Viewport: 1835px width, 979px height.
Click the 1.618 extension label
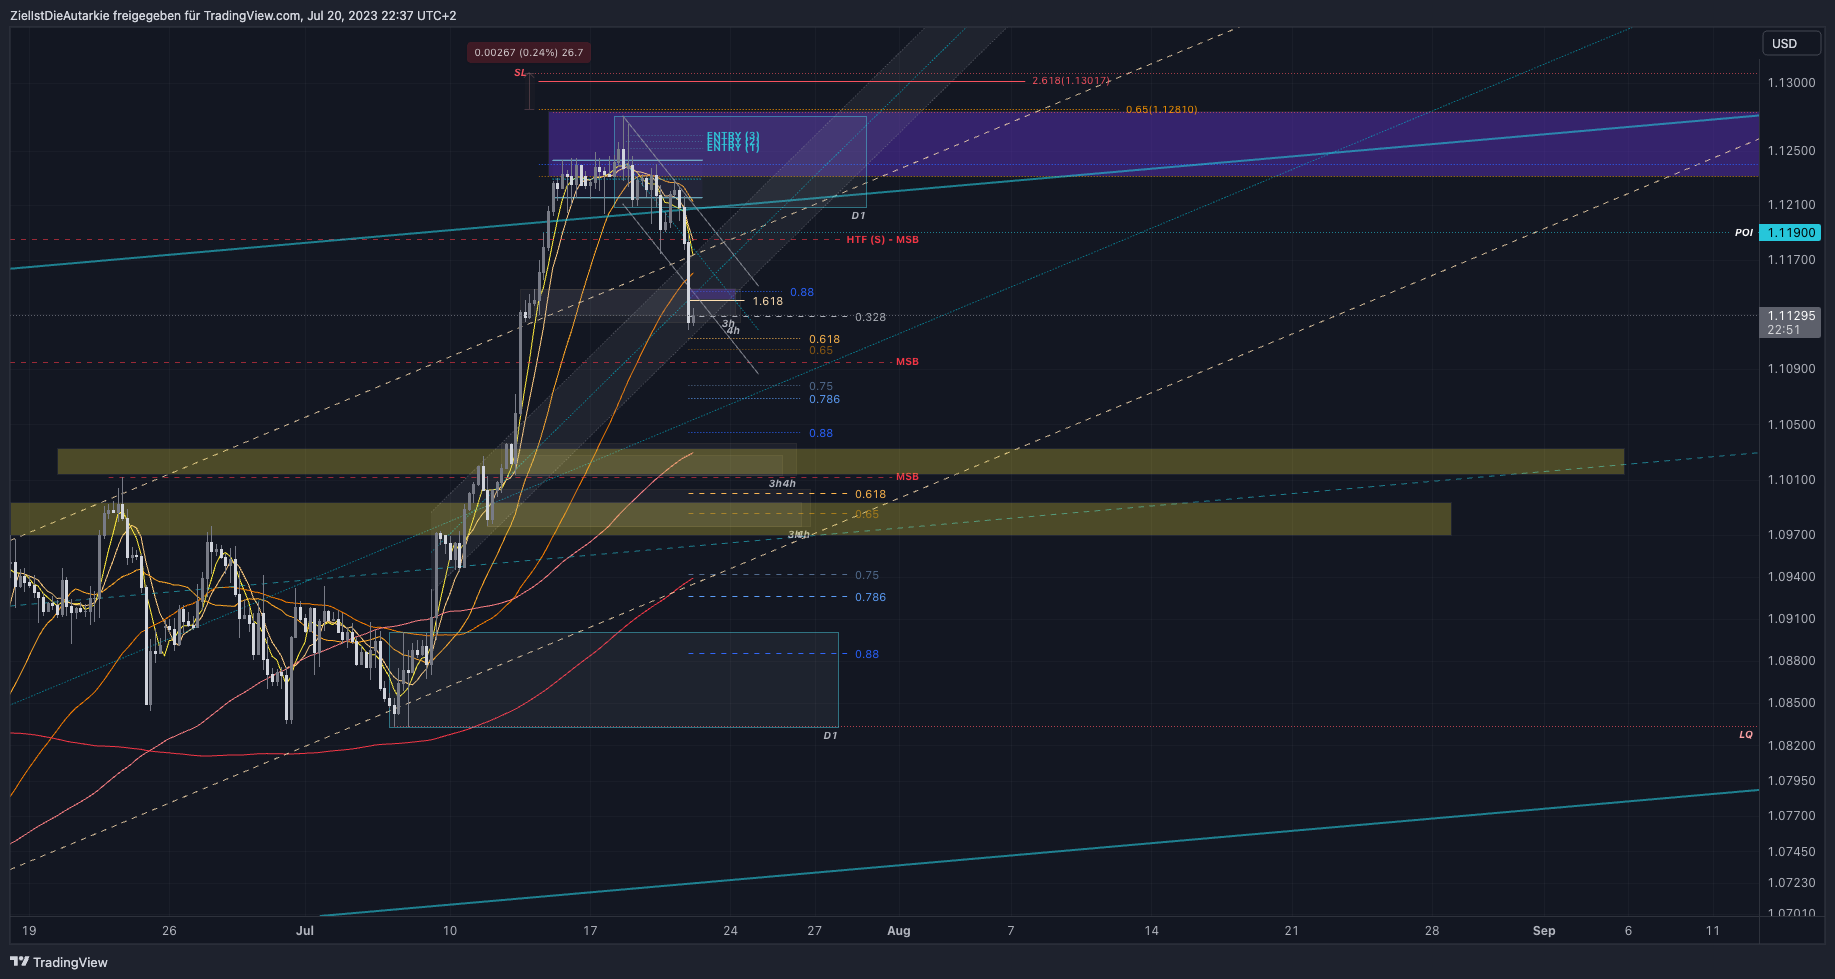768,301
